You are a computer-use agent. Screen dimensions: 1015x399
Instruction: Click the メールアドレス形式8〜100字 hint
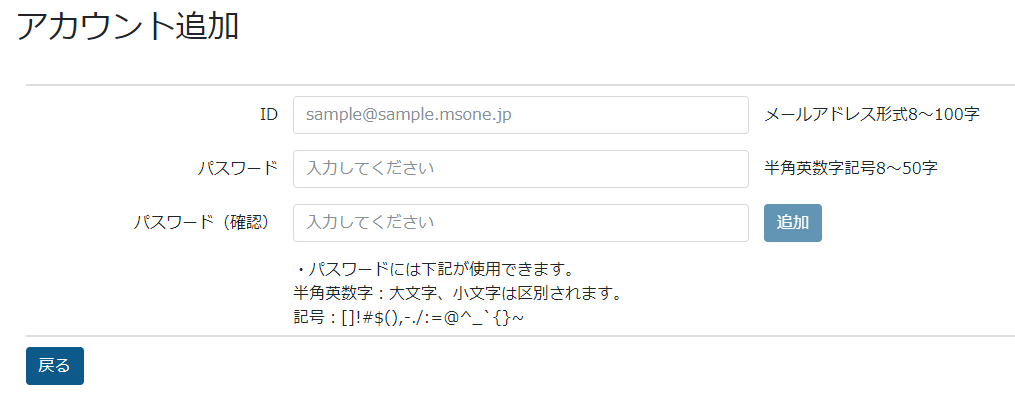872,115
